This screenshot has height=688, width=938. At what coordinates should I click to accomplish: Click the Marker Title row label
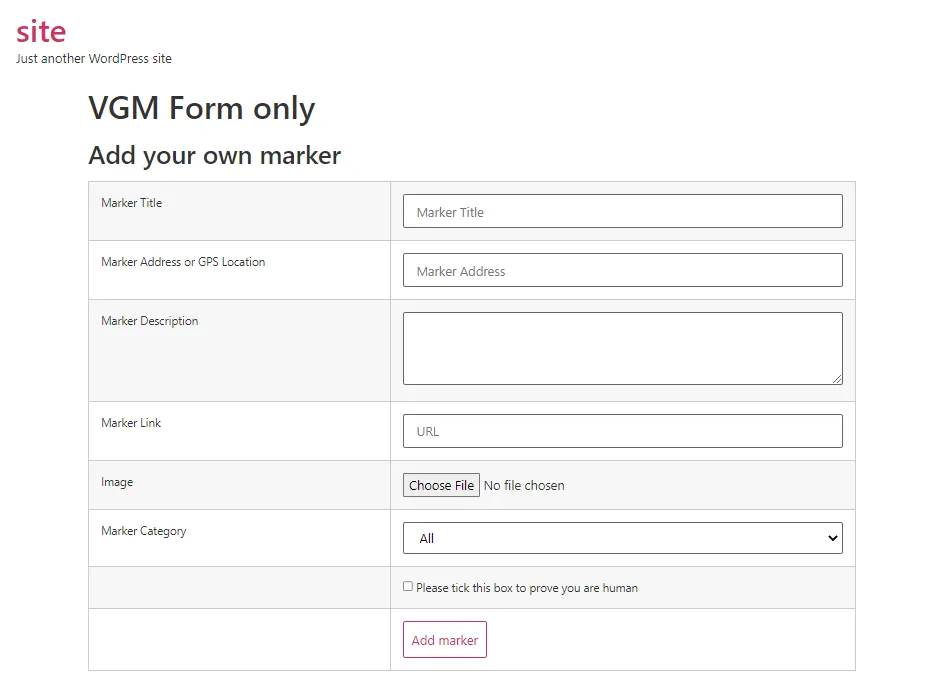(x=131, y=203)
